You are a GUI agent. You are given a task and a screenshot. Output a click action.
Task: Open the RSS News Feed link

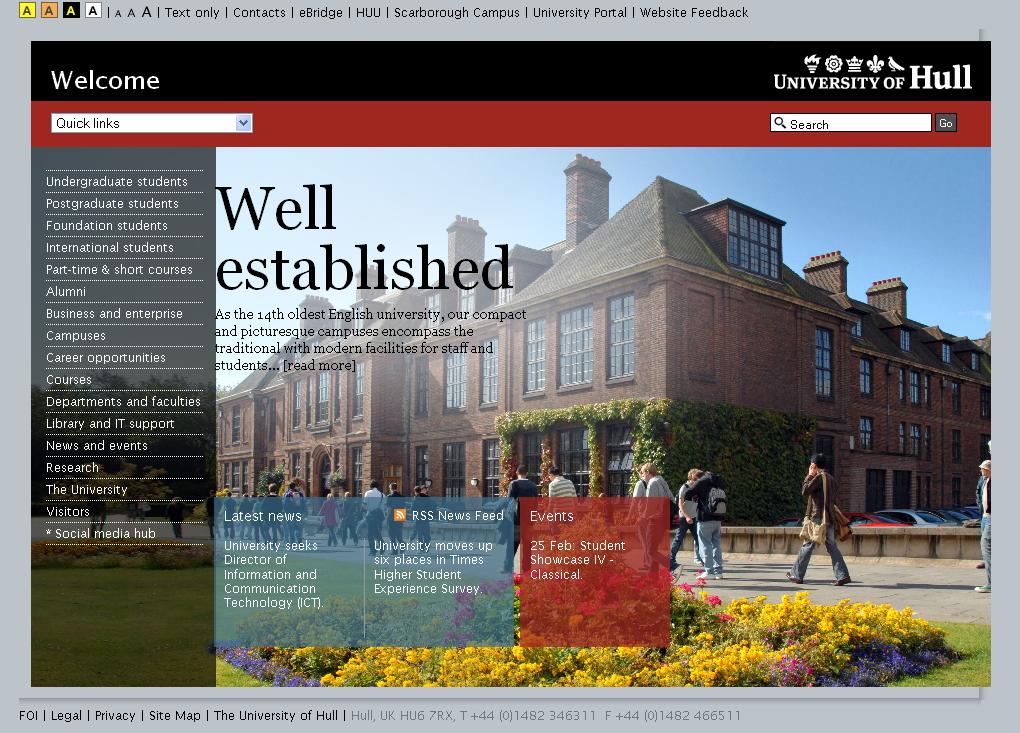(x=457, y=516)
